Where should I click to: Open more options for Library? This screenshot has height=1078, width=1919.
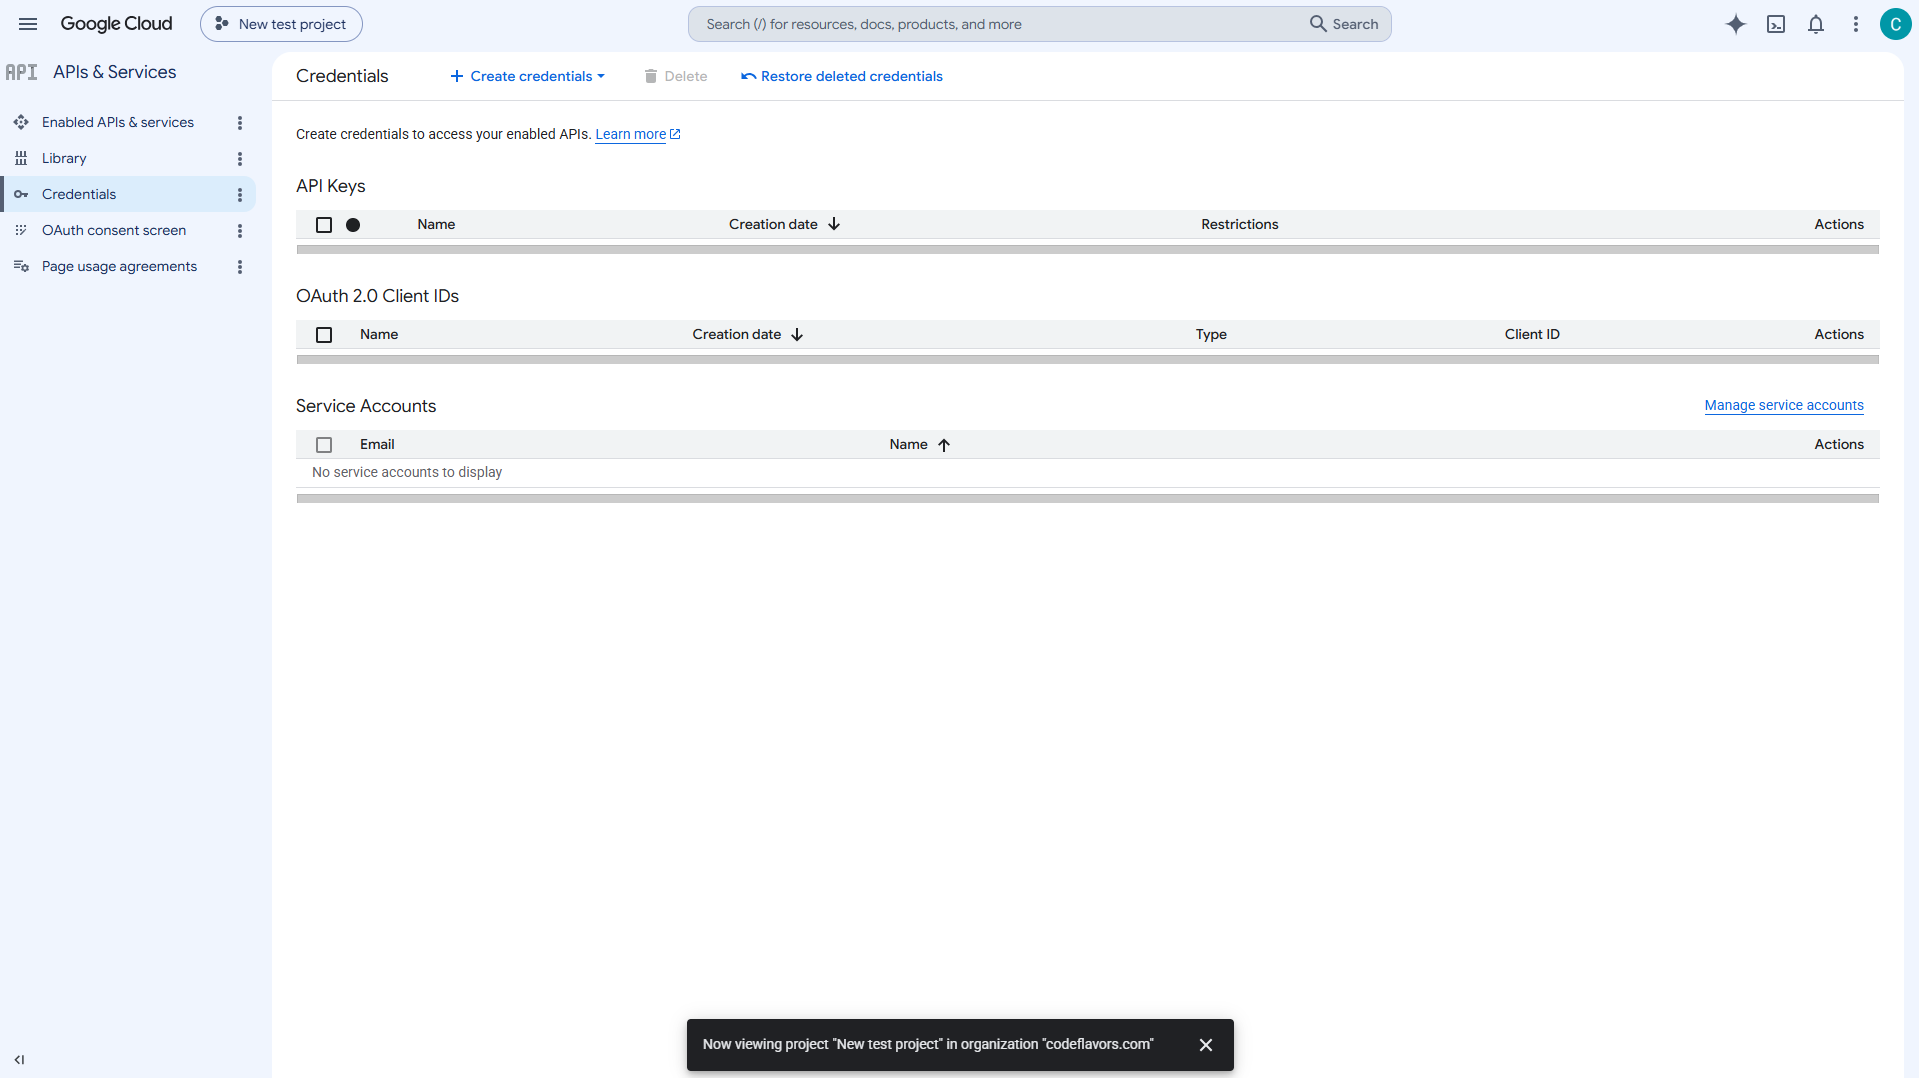(x=240, y=158)
